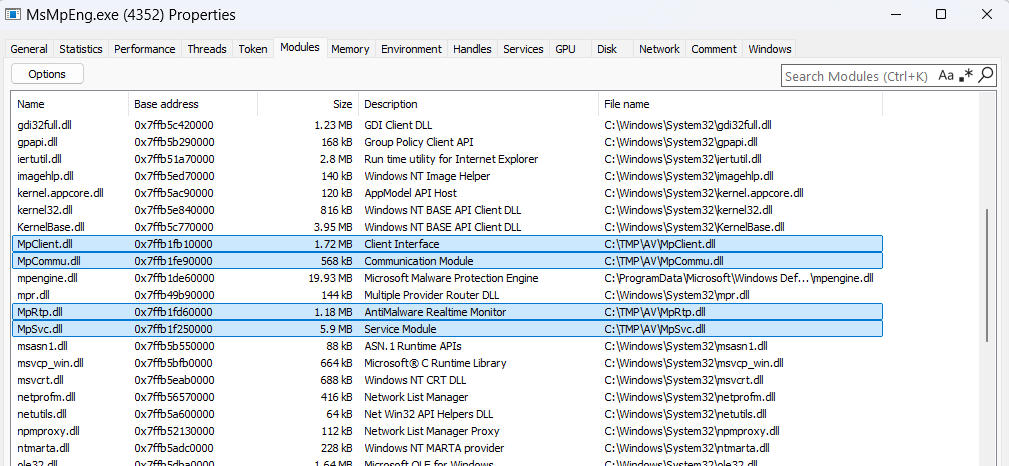
Task: Select the ntmarta.dll module row
Action: tap(447, 449)
